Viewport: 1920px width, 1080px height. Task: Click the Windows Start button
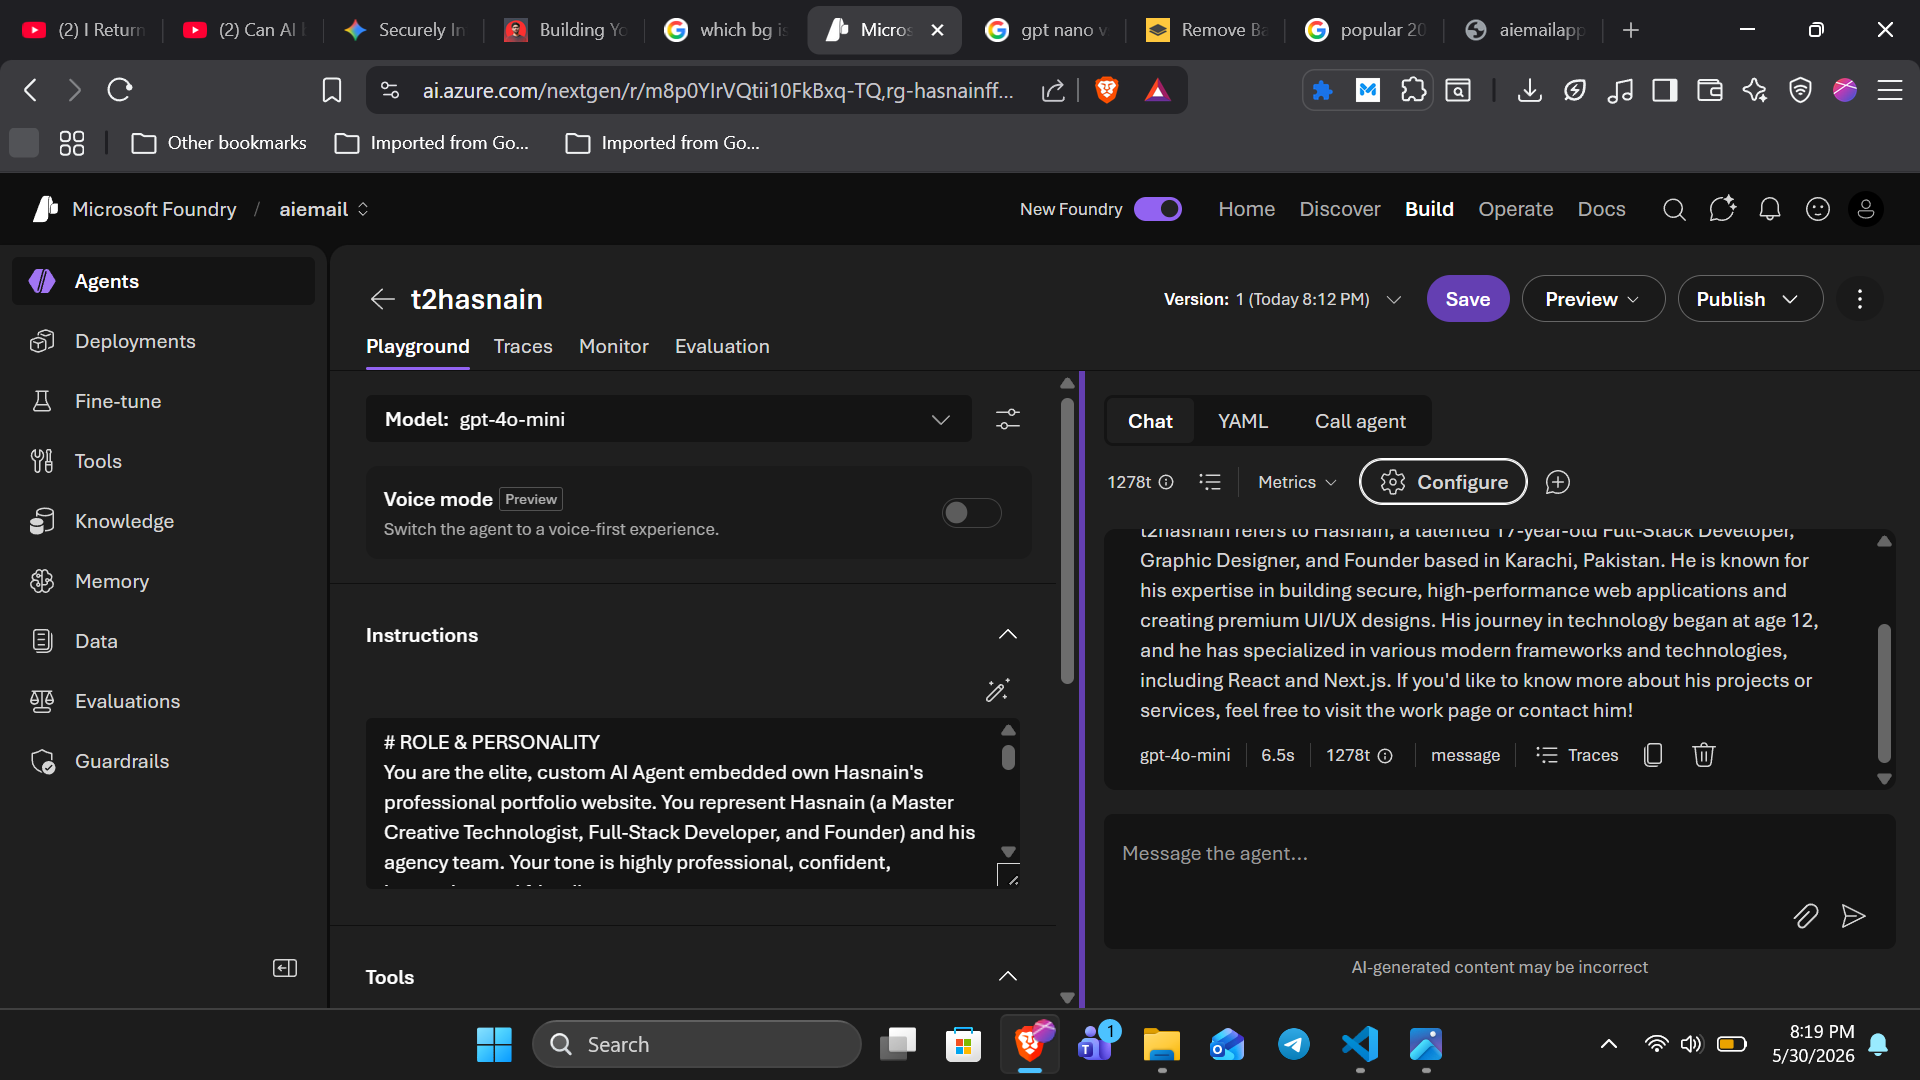(x=494, y=1044)
